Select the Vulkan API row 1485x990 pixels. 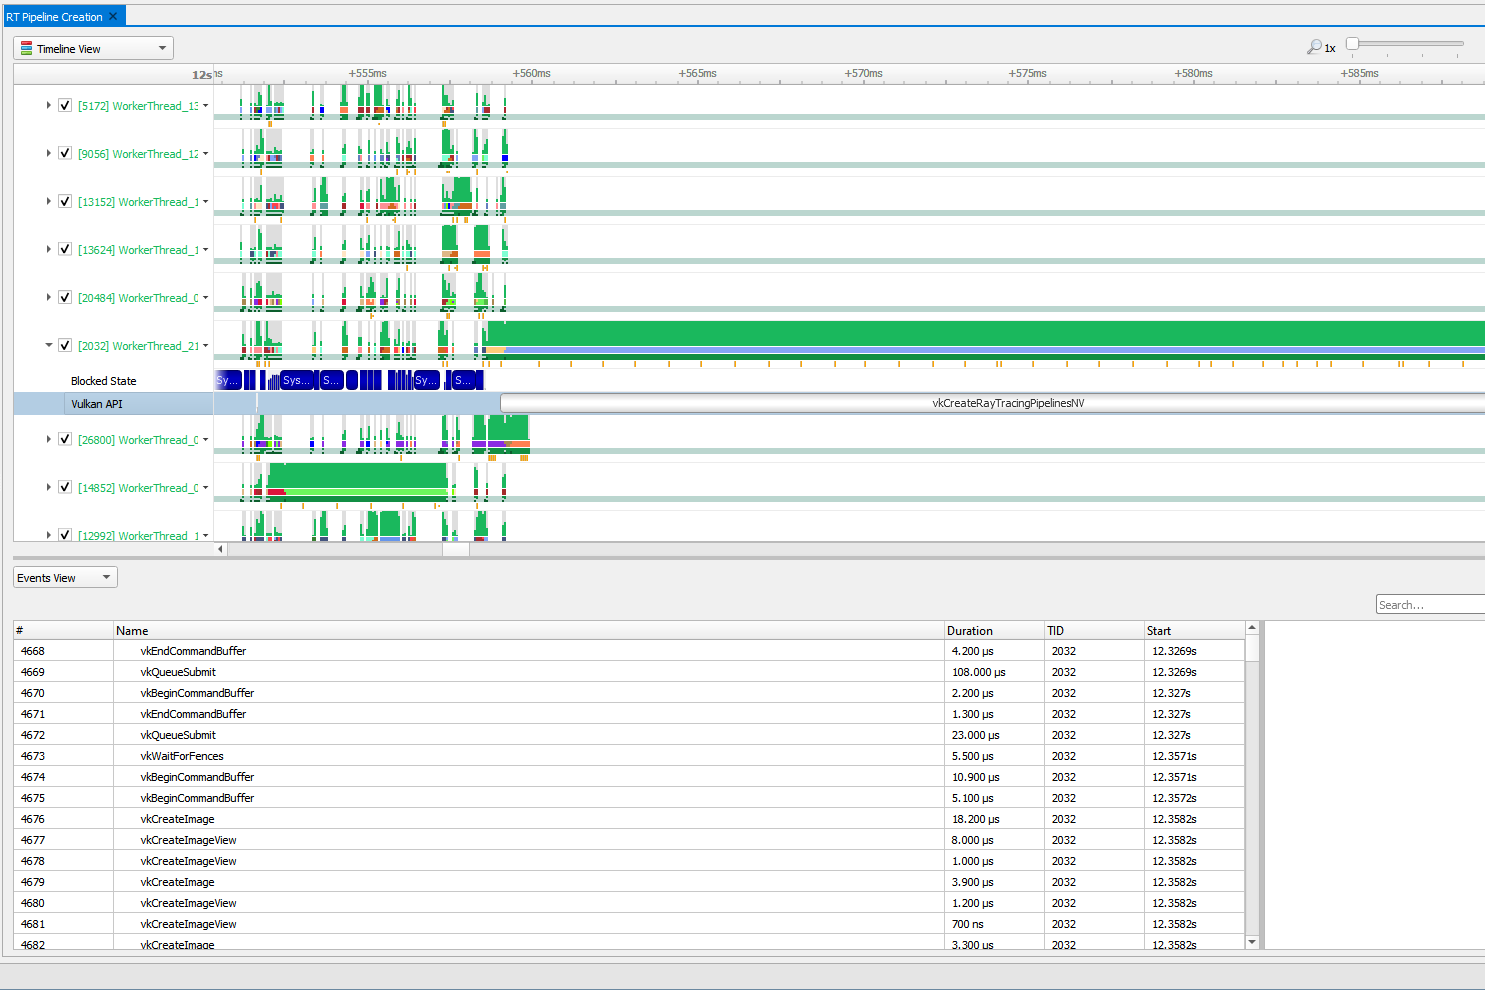point(113,403)
